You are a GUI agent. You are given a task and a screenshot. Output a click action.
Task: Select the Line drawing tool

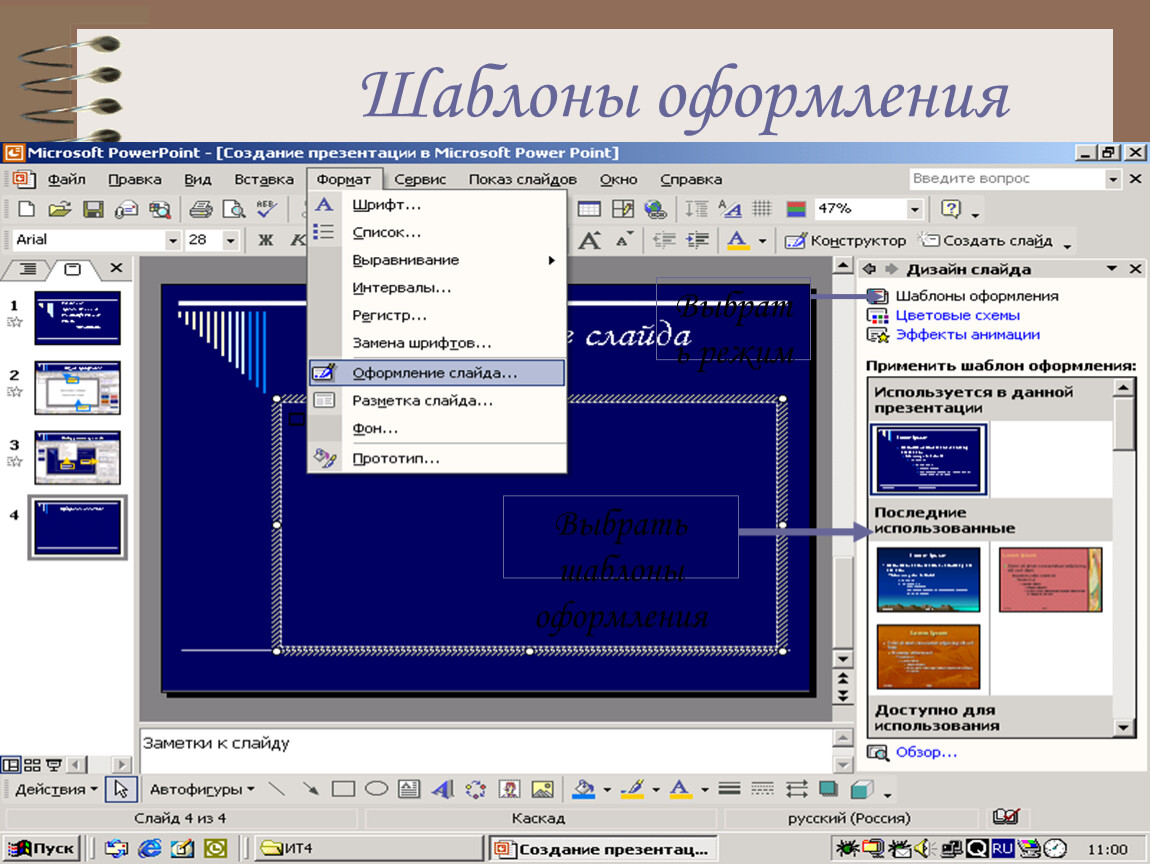(276, 789)
